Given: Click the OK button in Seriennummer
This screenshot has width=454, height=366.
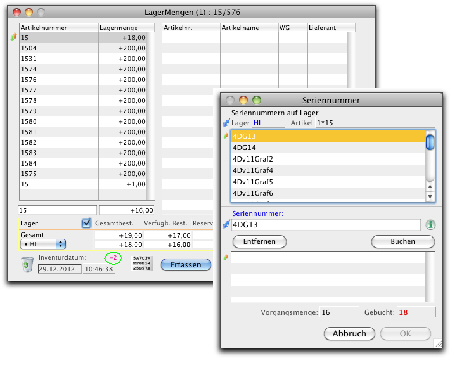Looking at the screenshot, I should 405,334.
